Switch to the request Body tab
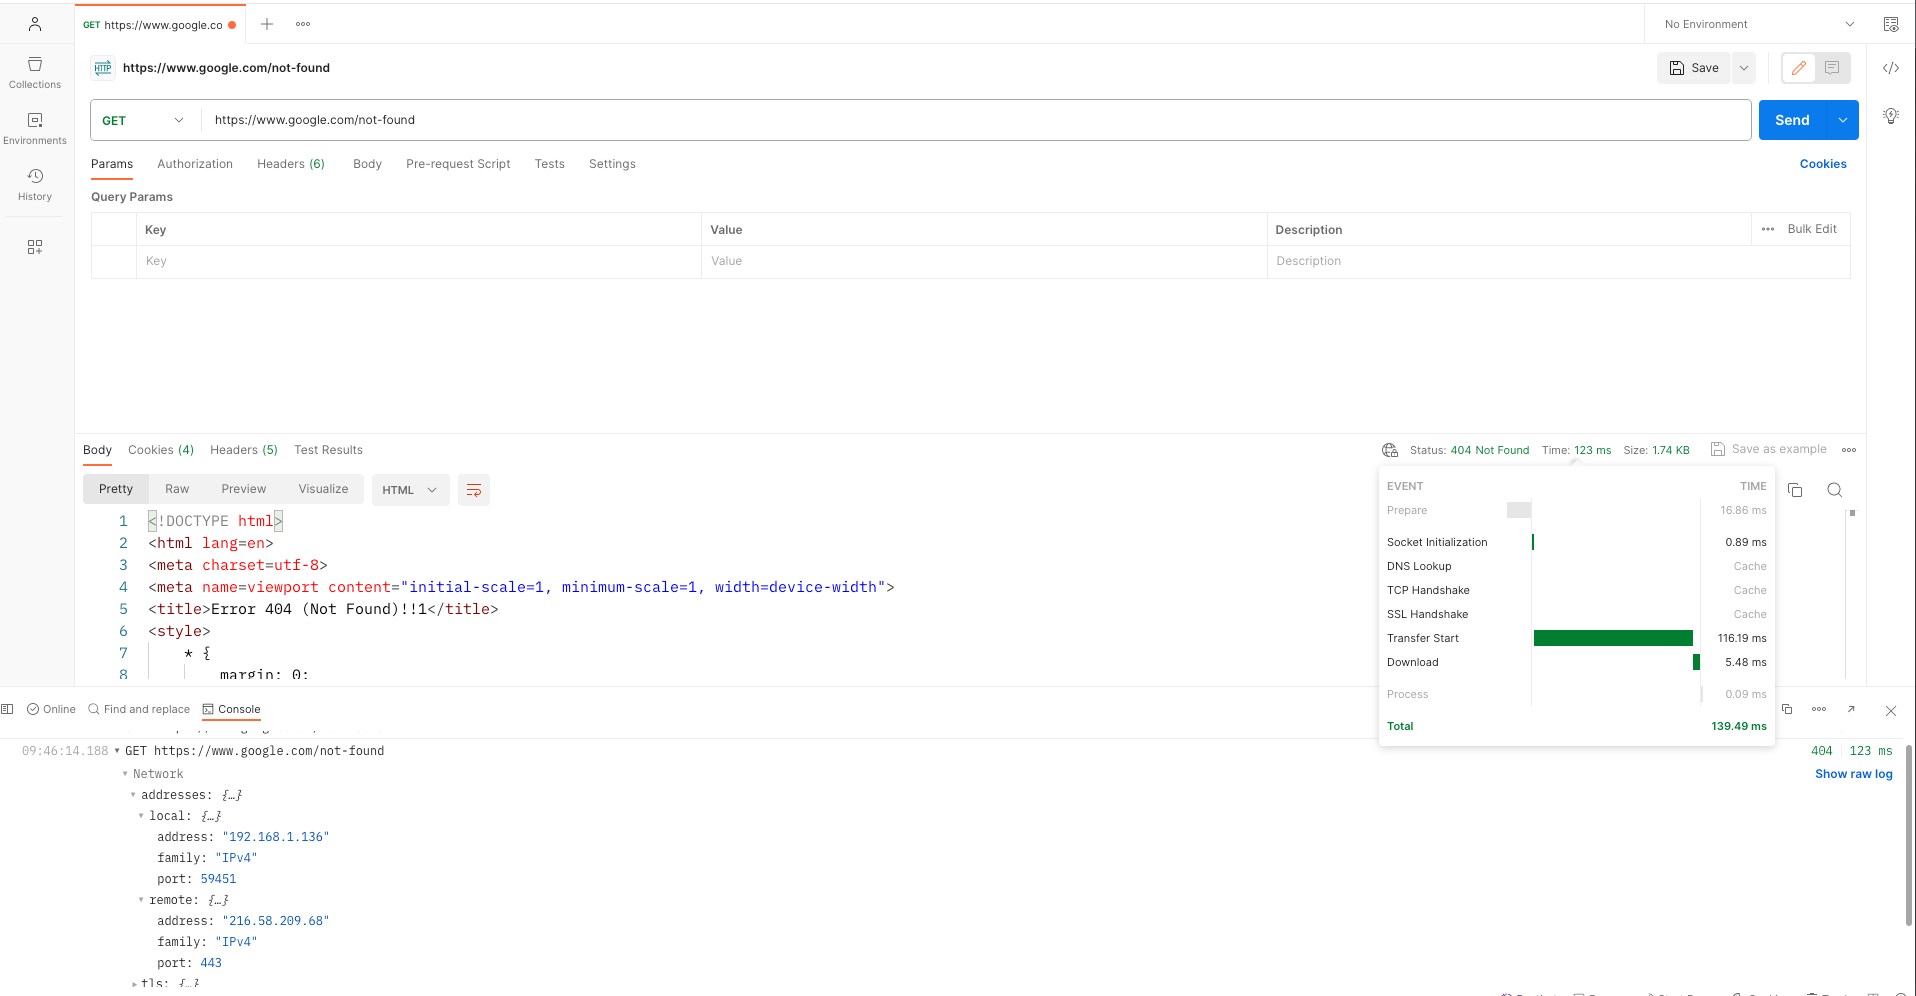The width and height of the screenshot is (1916, 996). tap(367, 164)
